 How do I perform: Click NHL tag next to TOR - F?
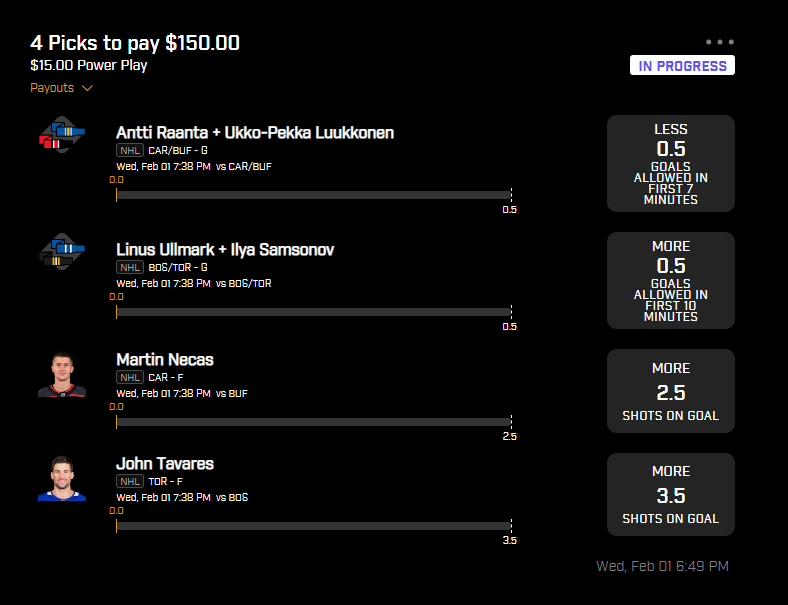130,481
